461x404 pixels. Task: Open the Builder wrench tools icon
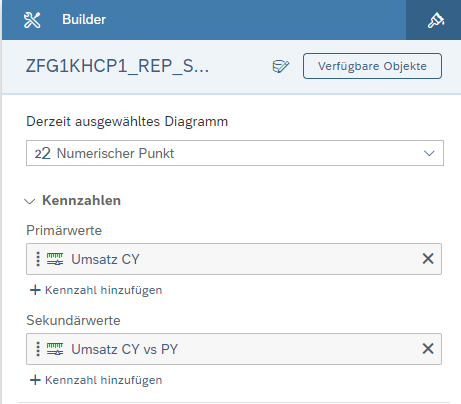click(32, 20)
